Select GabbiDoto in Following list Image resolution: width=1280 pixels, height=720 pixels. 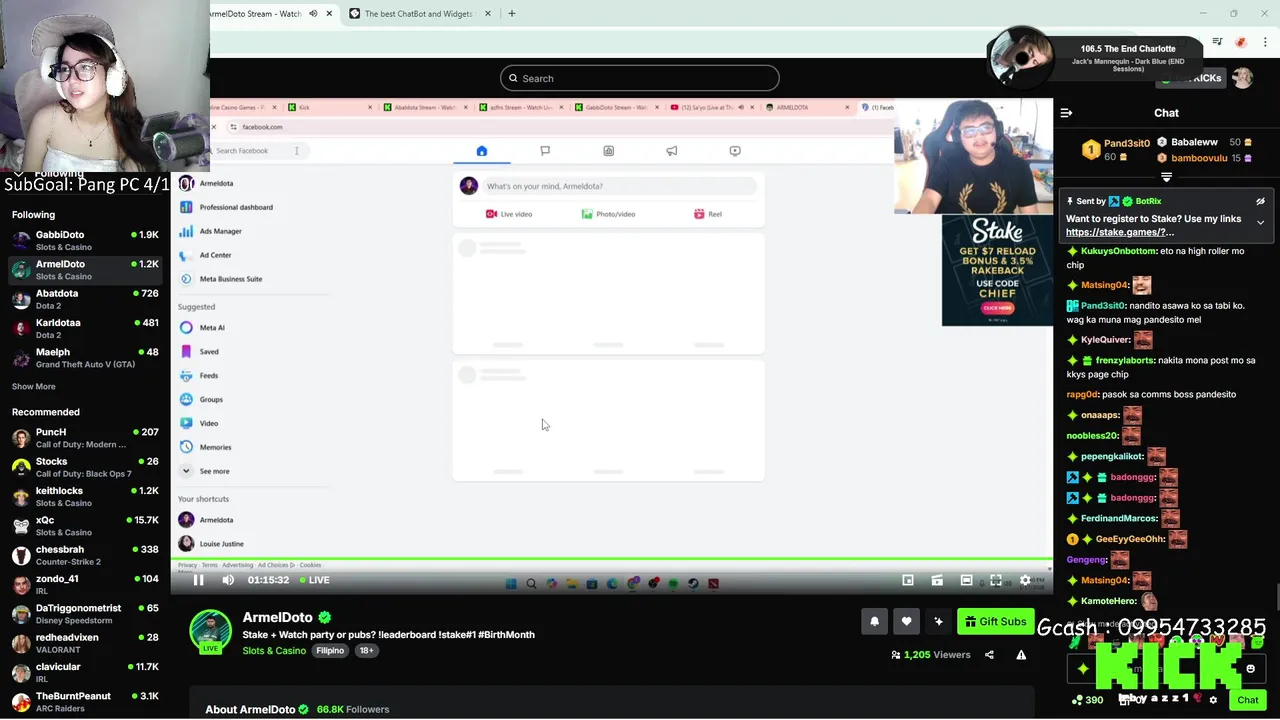pos(85,240)
